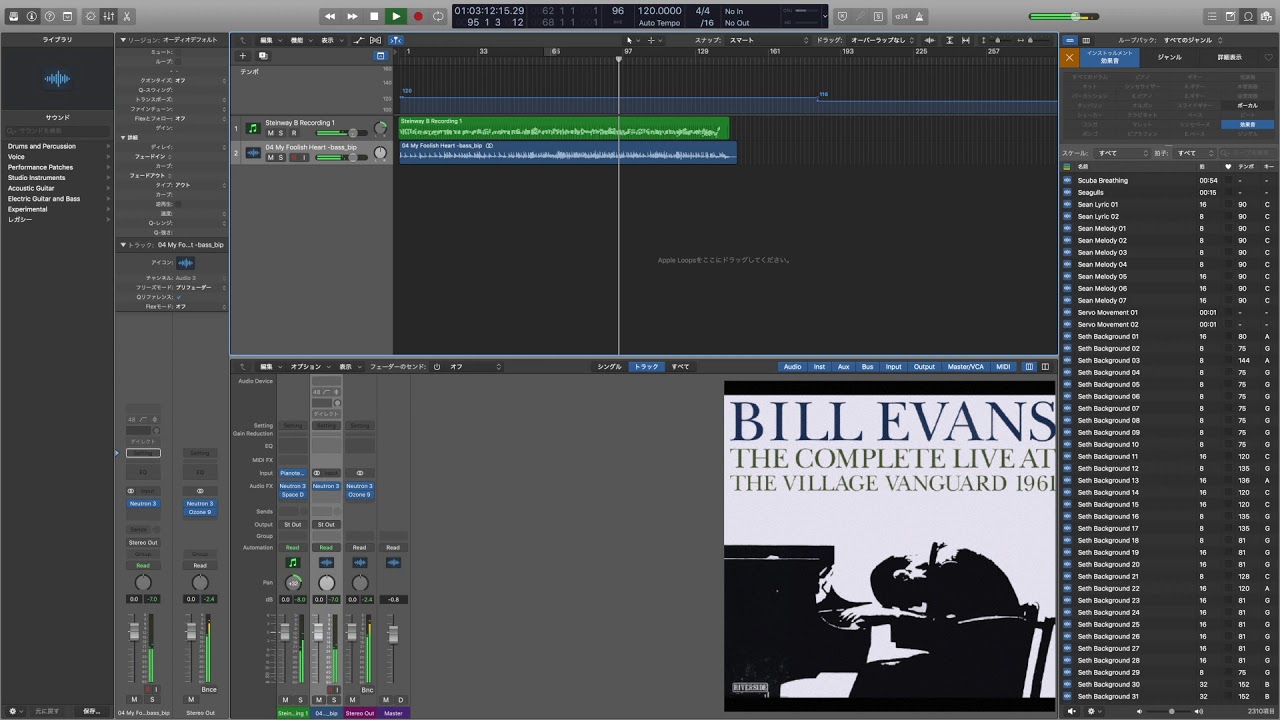The width and height of the screenshot is (1280, 720).
Task: Open the Note Pads button
Action: pyautogui.click(x=1230, y=17)
